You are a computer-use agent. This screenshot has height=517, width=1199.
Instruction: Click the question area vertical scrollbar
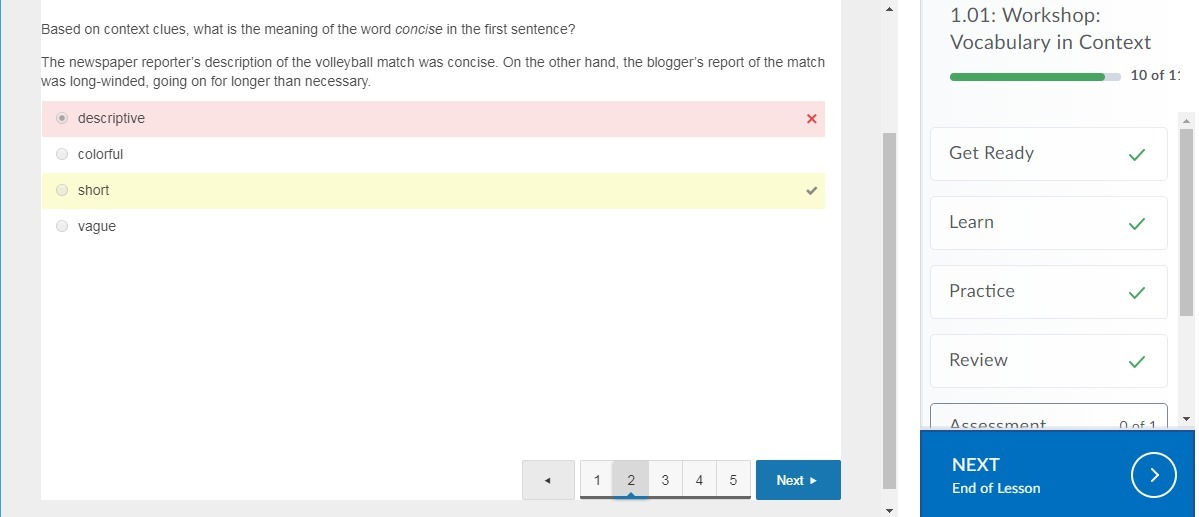click(x=889, y=311)
